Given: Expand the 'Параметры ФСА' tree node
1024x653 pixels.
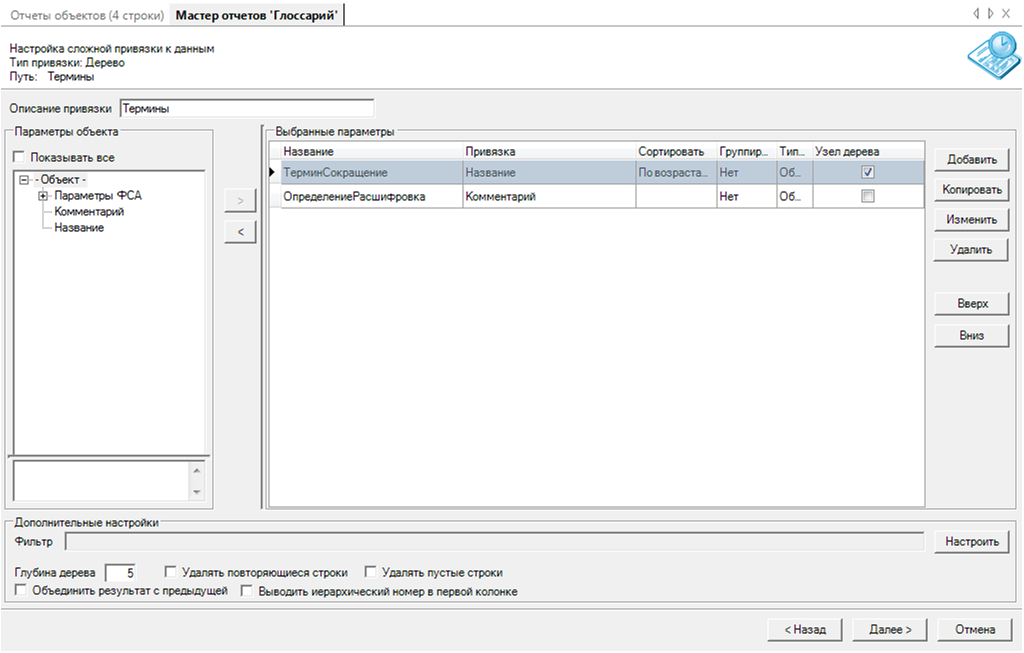Looking at the screenshot, I should 43,196.
